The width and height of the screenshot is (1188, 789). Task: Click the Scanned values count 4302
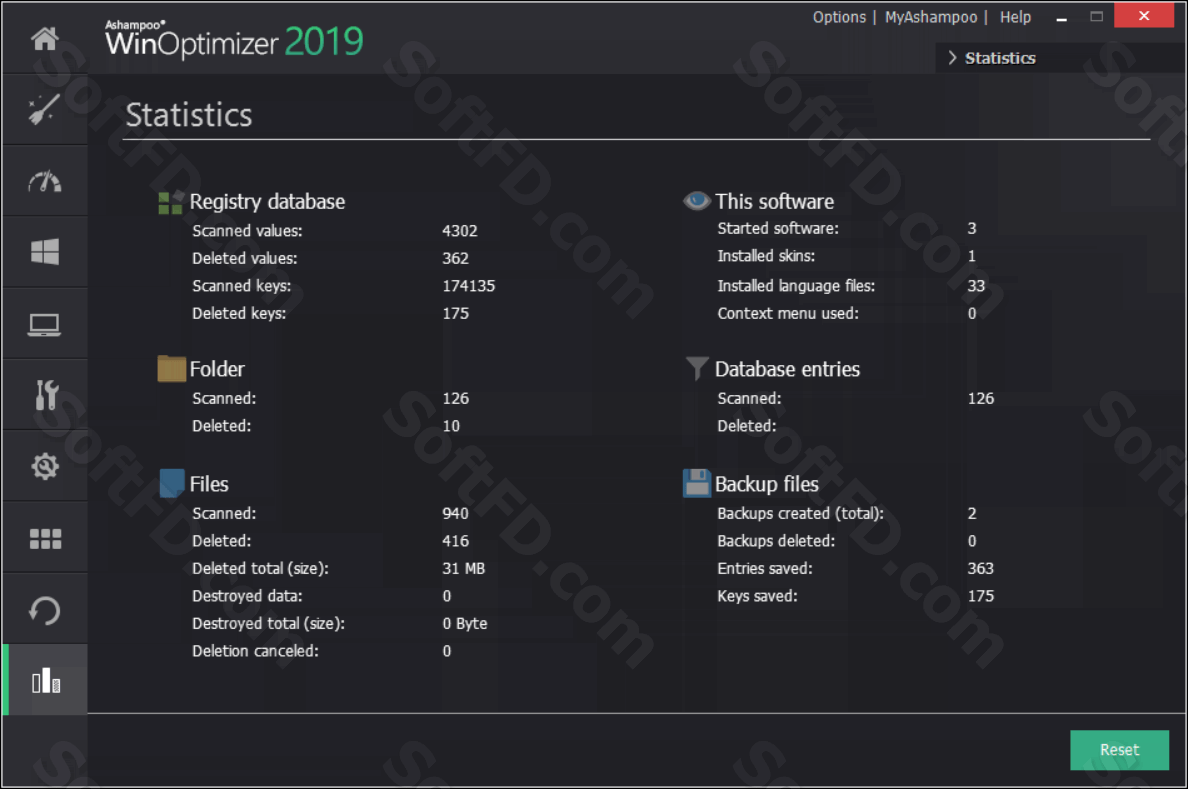pyautogui.click(x=459, y=230)
